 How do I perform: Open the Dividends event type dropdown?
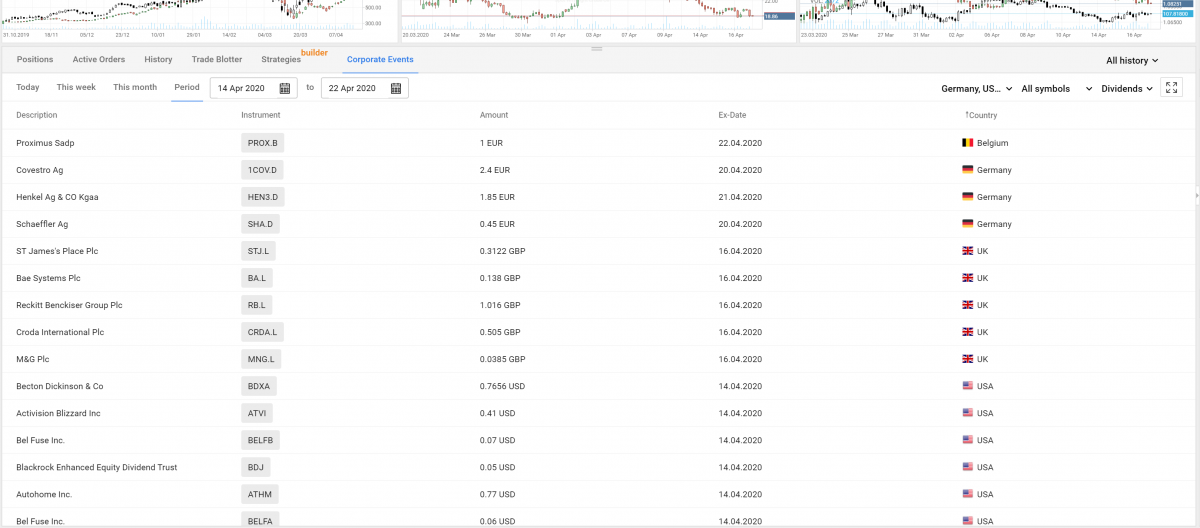point(1127,89)
